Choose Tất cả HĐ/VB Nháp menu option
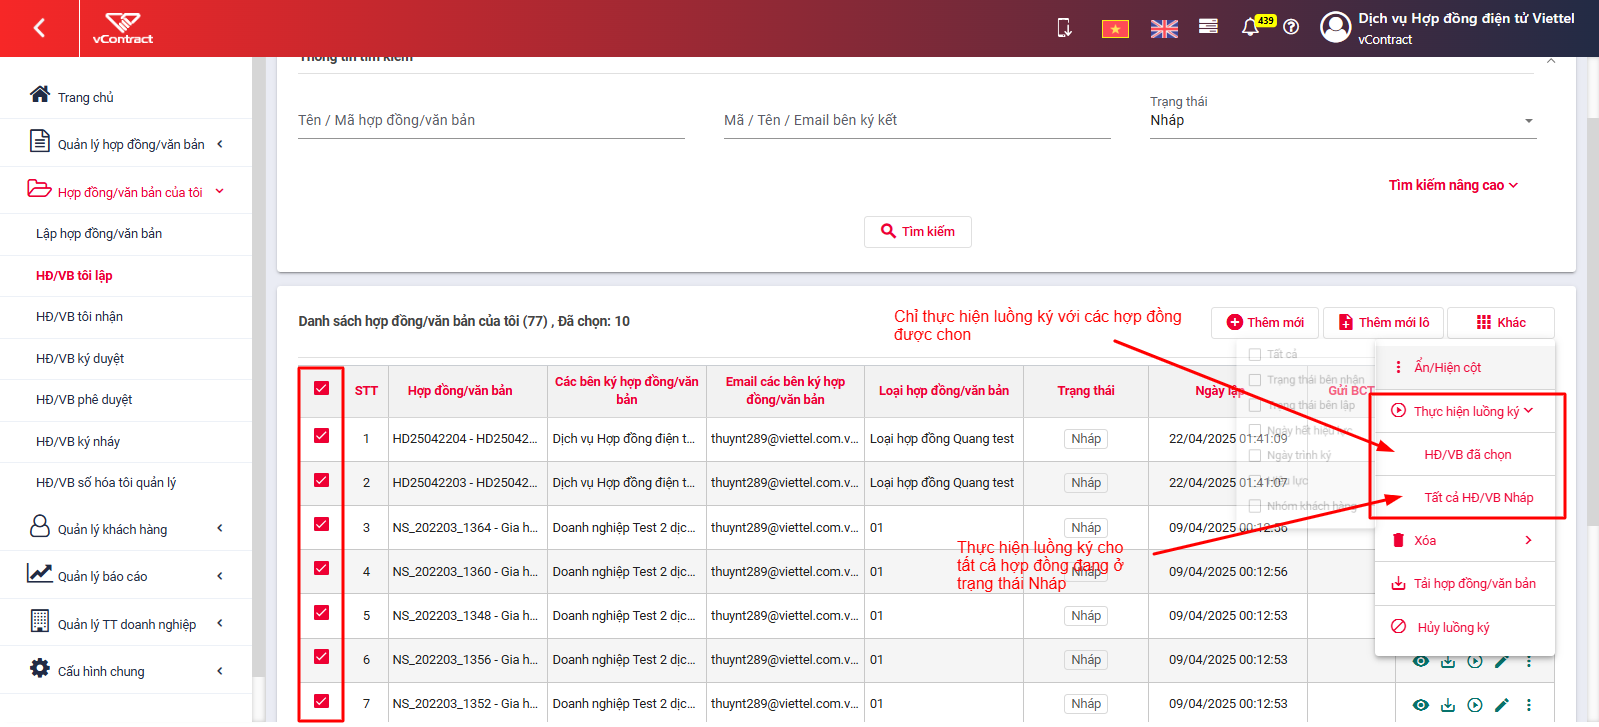The image size is (1599, 727). [1478, 497]
